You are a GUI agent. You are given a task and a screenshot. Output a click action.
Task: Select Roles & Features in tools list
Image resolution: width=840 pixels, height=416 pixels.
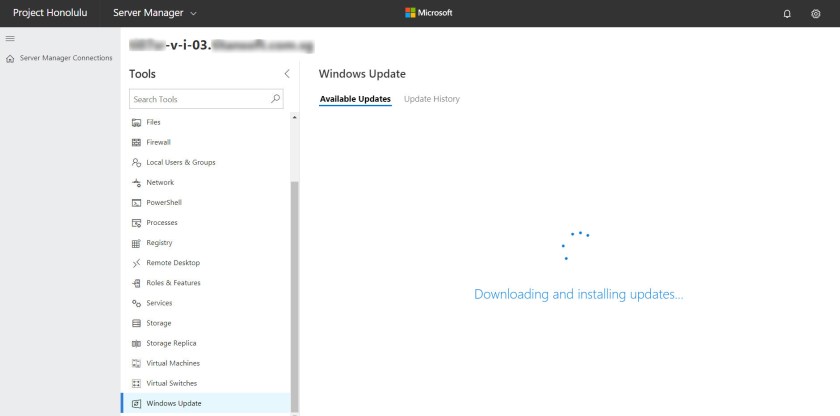[x=173, y=283]
